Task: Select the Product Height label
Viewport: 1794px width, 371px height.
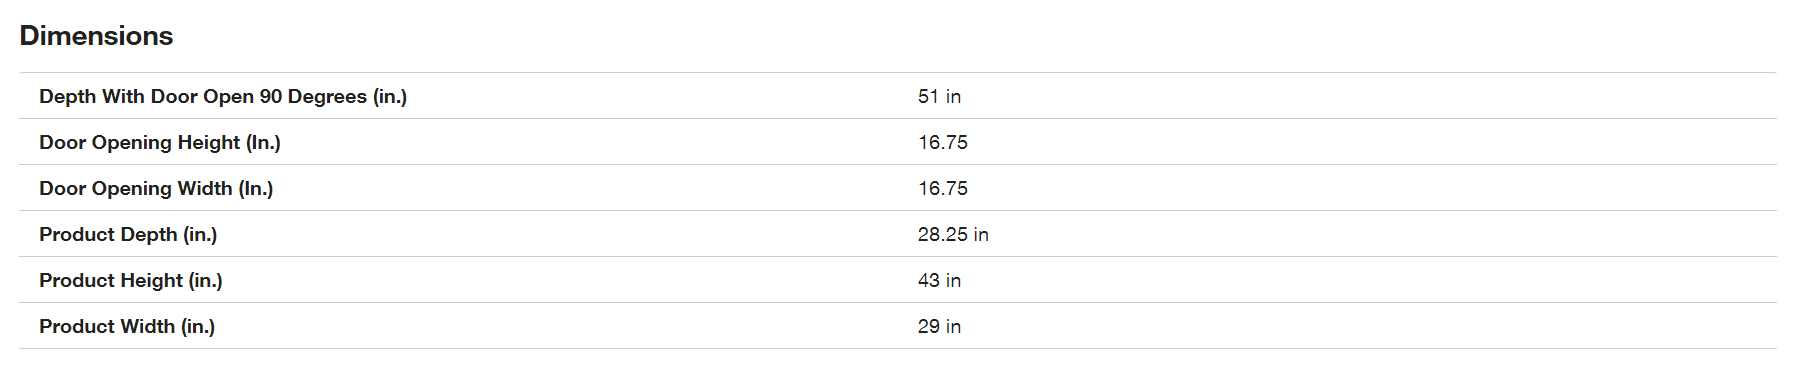Action: click(x=131, y=281)
